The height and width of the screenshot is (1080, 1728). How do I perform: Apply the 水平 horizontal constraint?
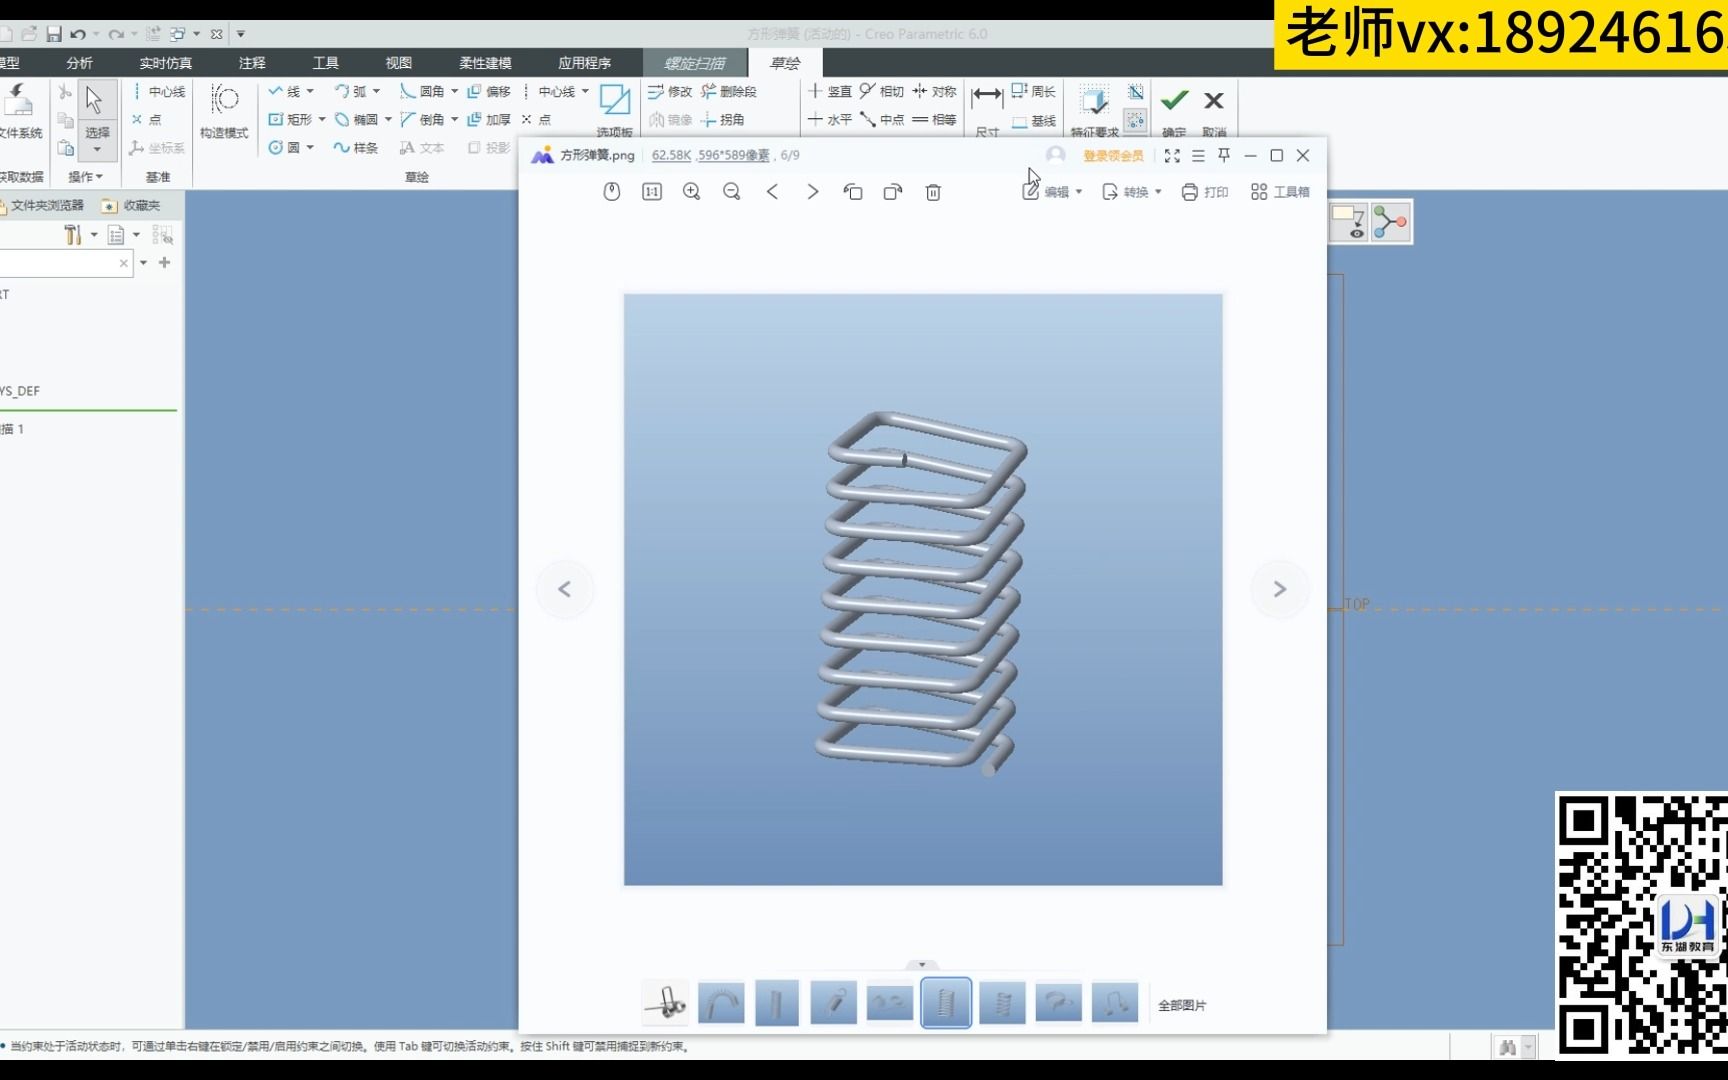tap(829, 119)
